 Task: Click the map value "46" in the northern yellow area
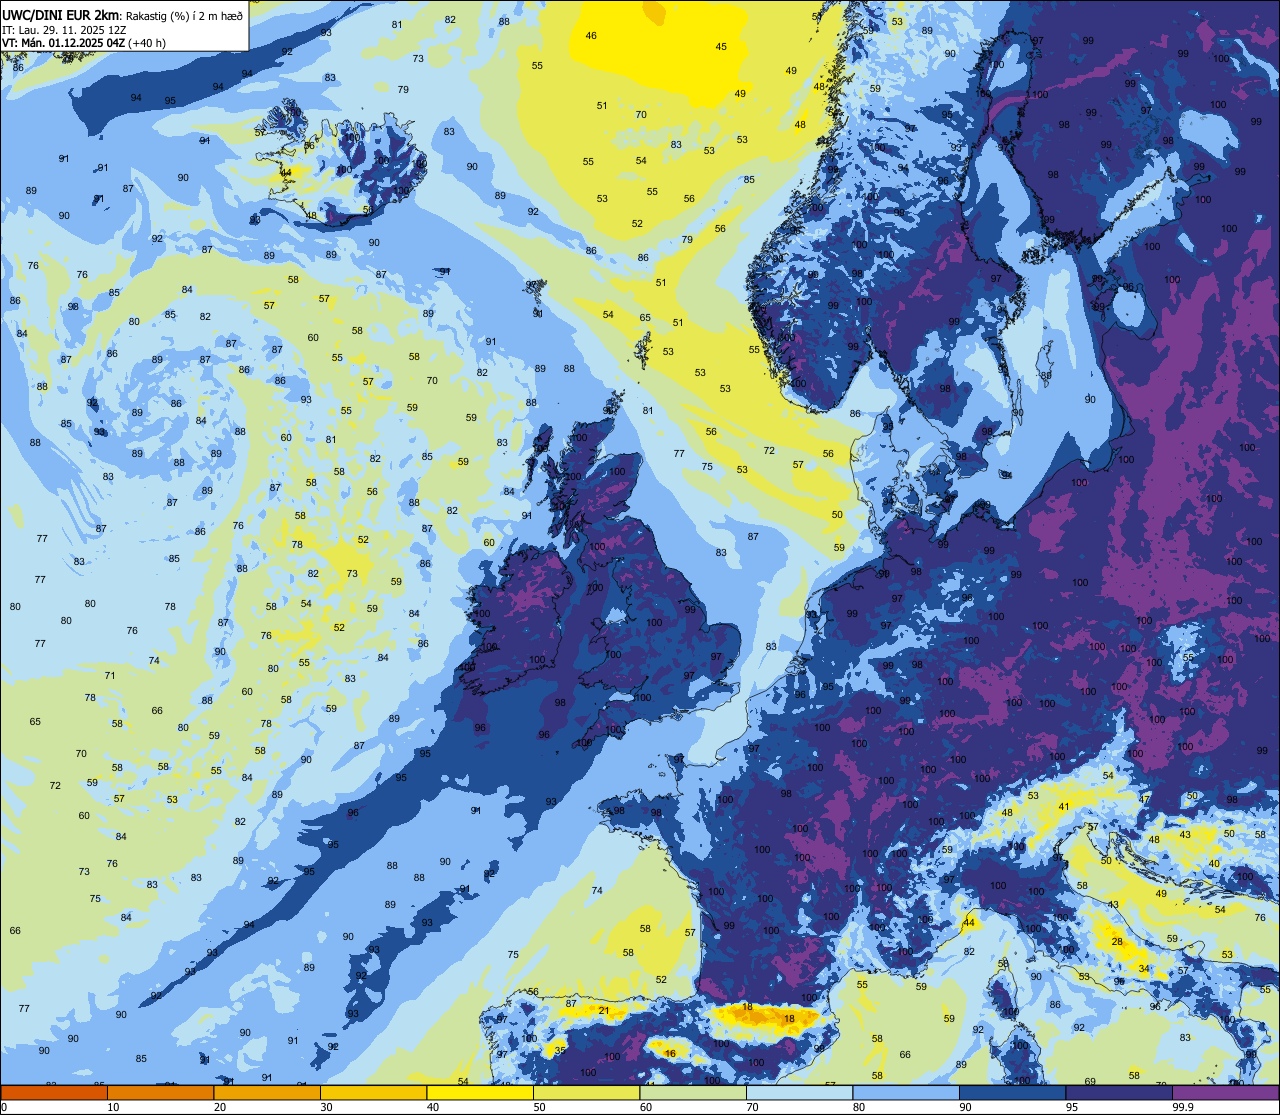tap(591, 36)
